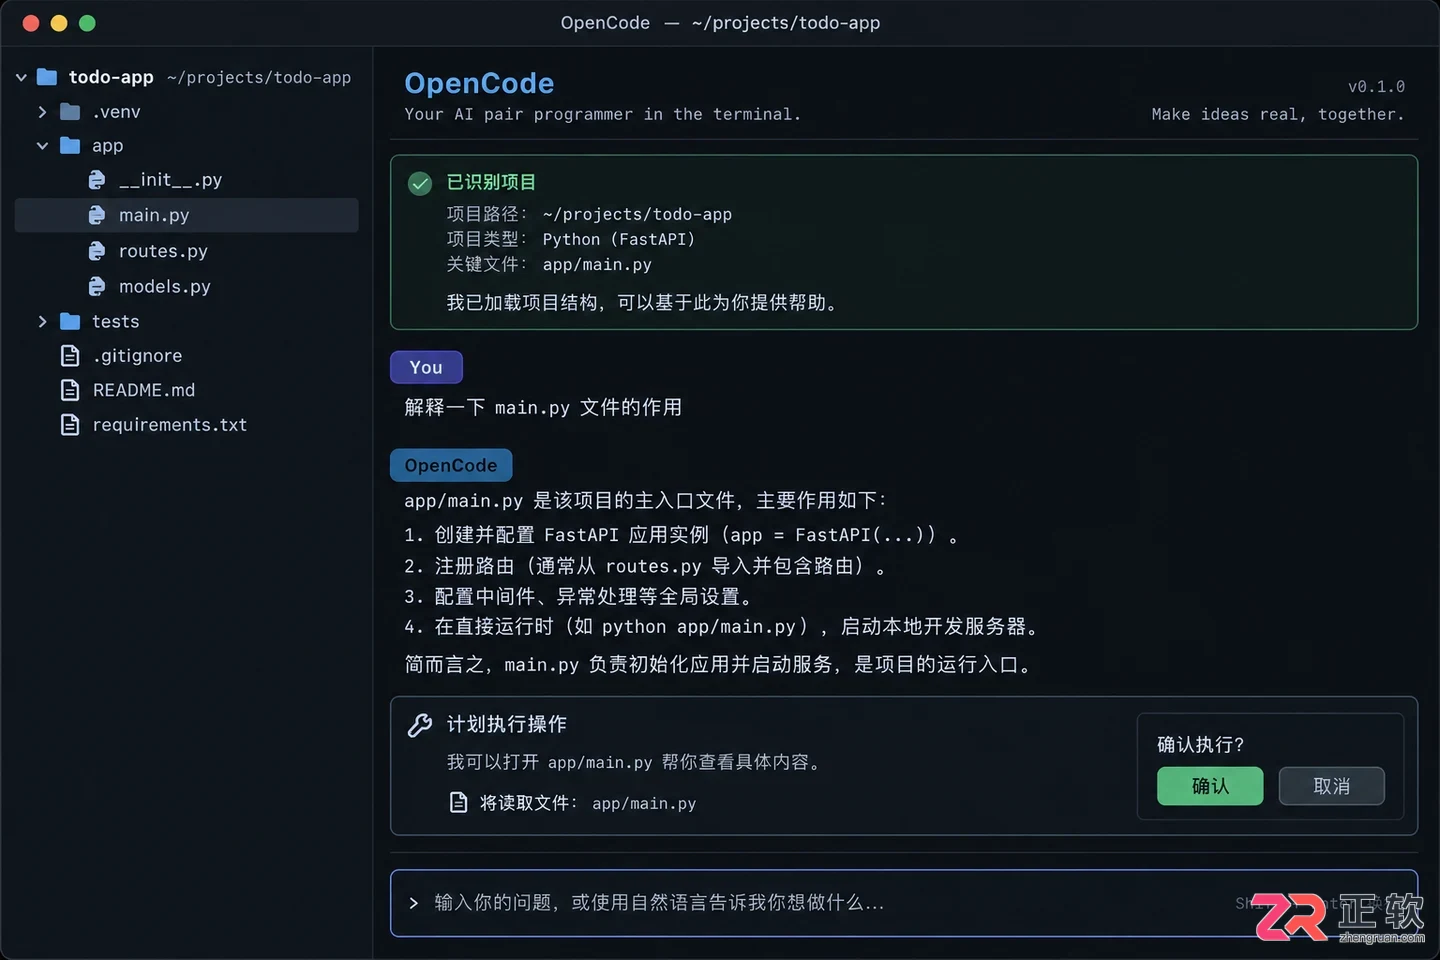Image resolution: width=1440 pixels, height=960 pixels.
Task: Click the 计划执行操作 heading
Action: [x=507, y=724]
